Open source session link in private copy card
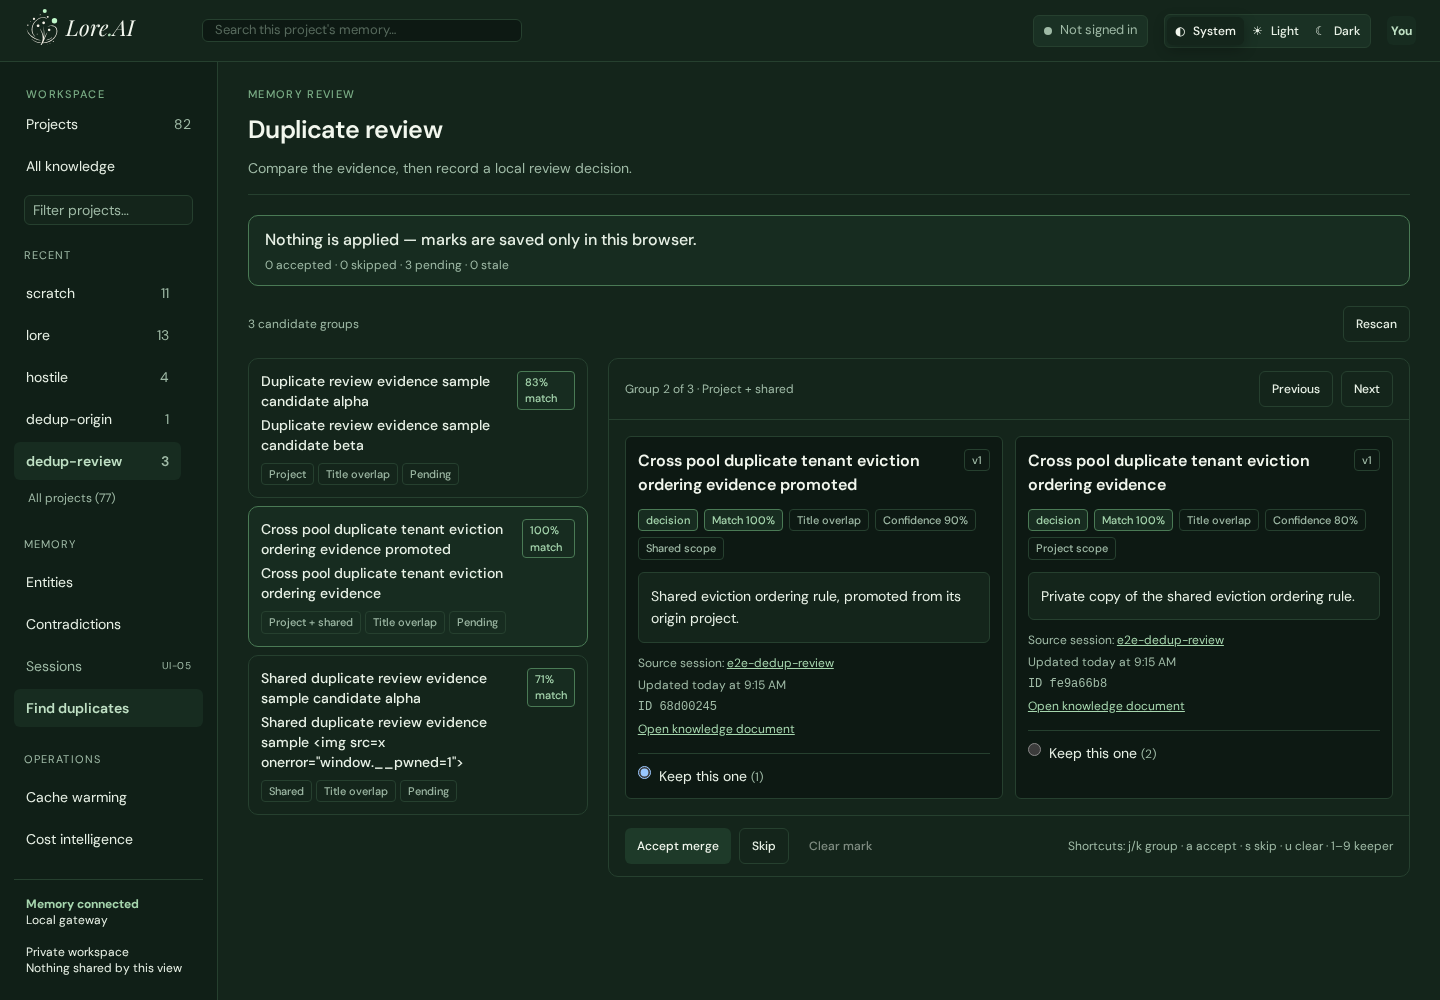This screenshot has height=1000, width=1440. 1170,640
